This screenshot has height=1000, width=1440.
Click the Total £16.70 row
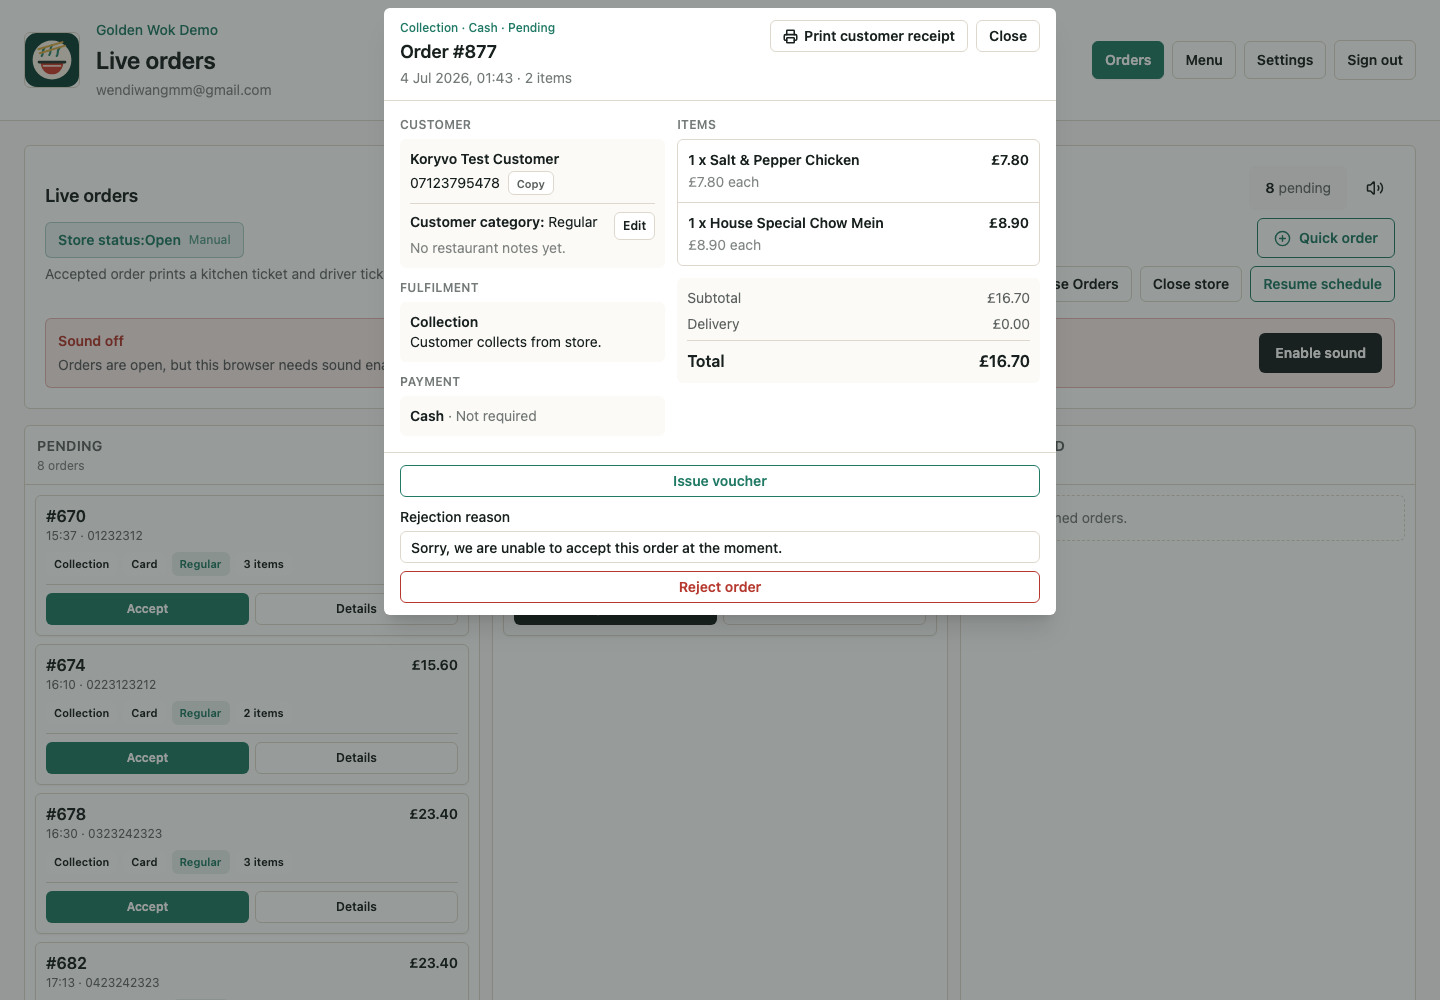(x=858, y=362)
